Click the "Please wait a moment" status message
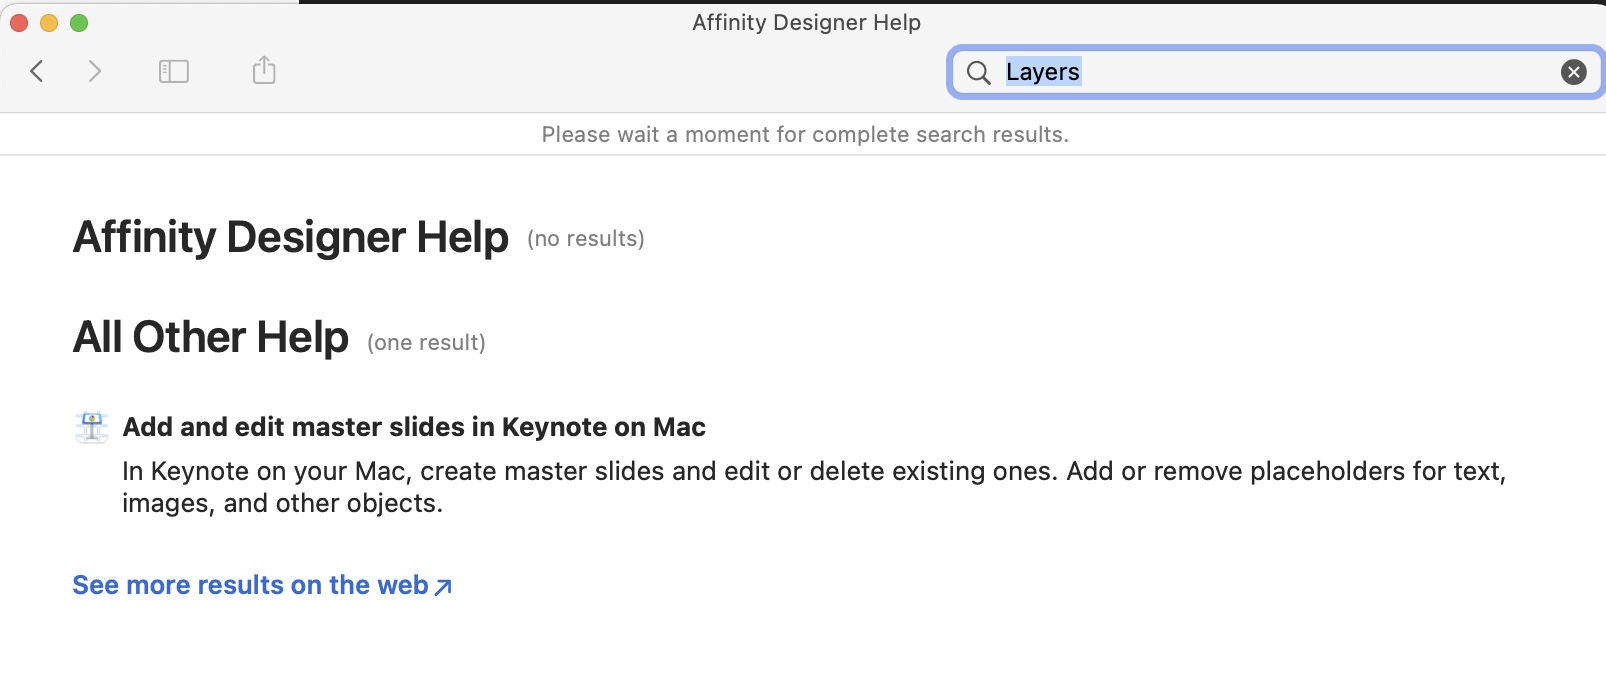This screenshot has height=688, width=1606. (x=805, y=135)
